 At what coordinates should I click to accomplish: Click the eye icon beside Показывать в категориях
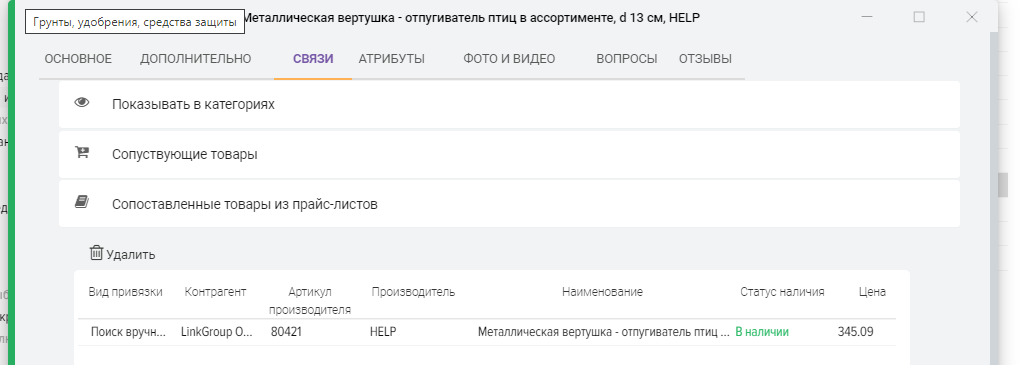81,103
